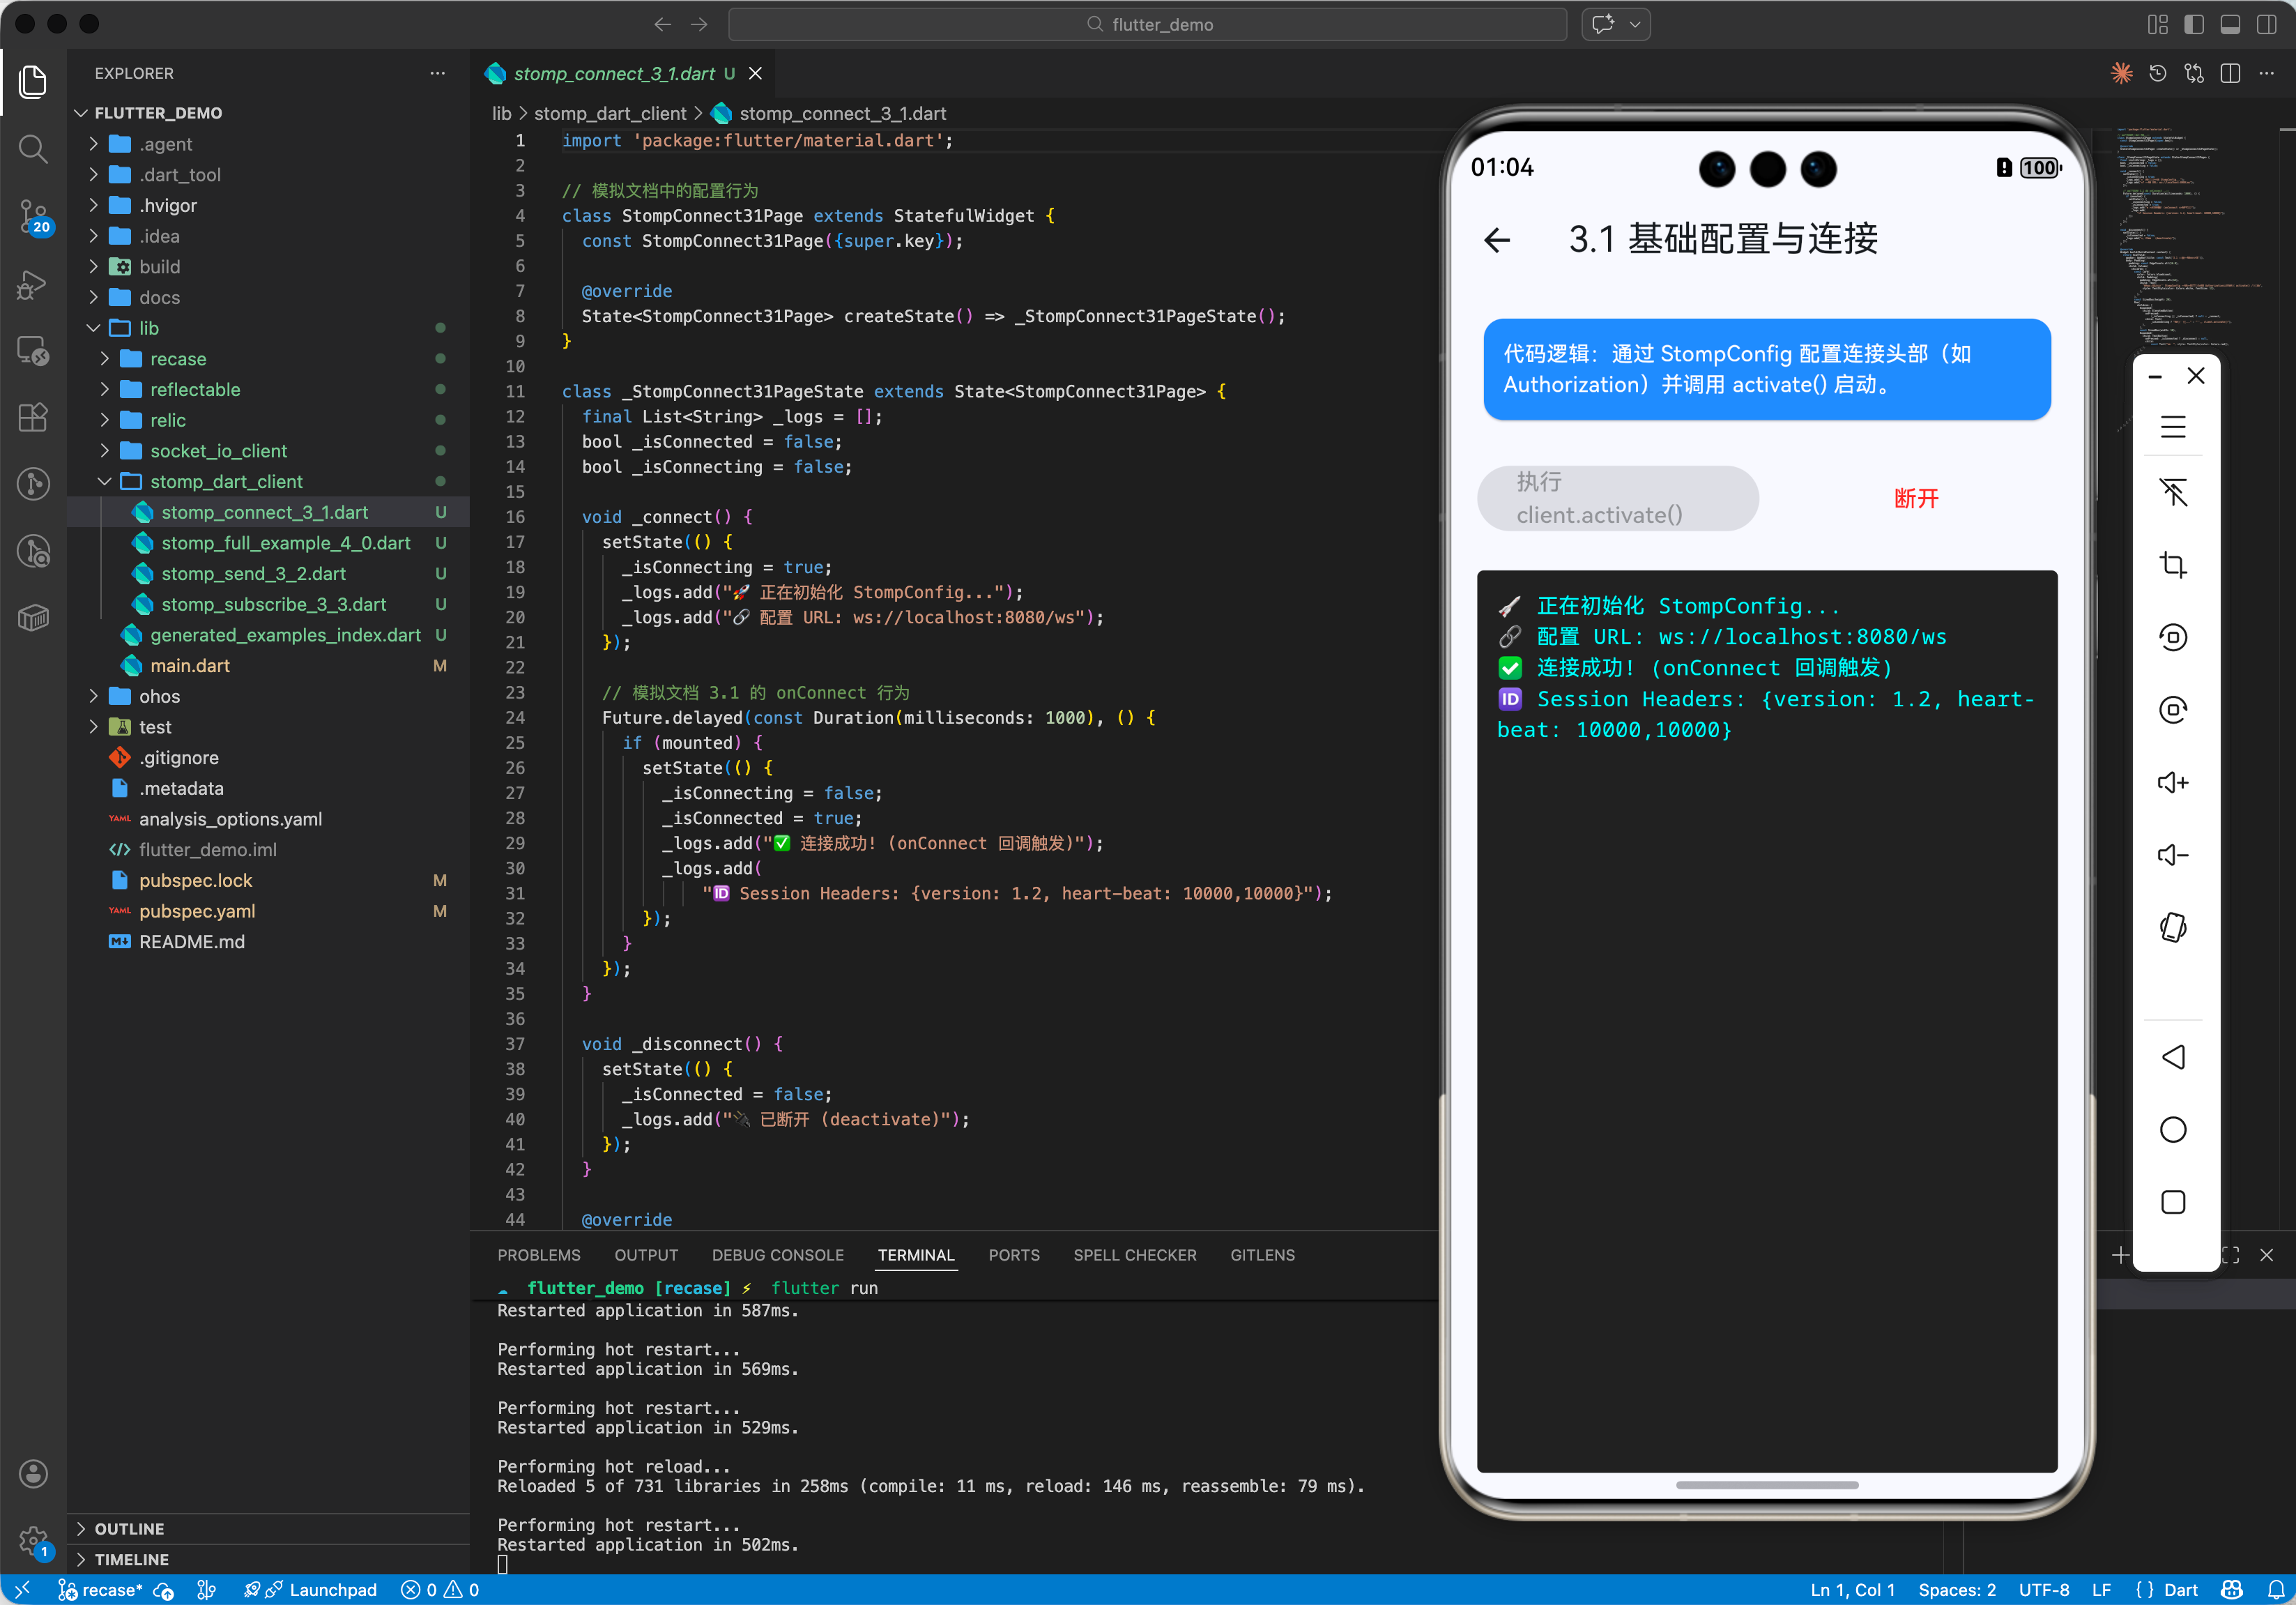
Task: Open Source Control view with 20 badge
Action: coord(33,215)
